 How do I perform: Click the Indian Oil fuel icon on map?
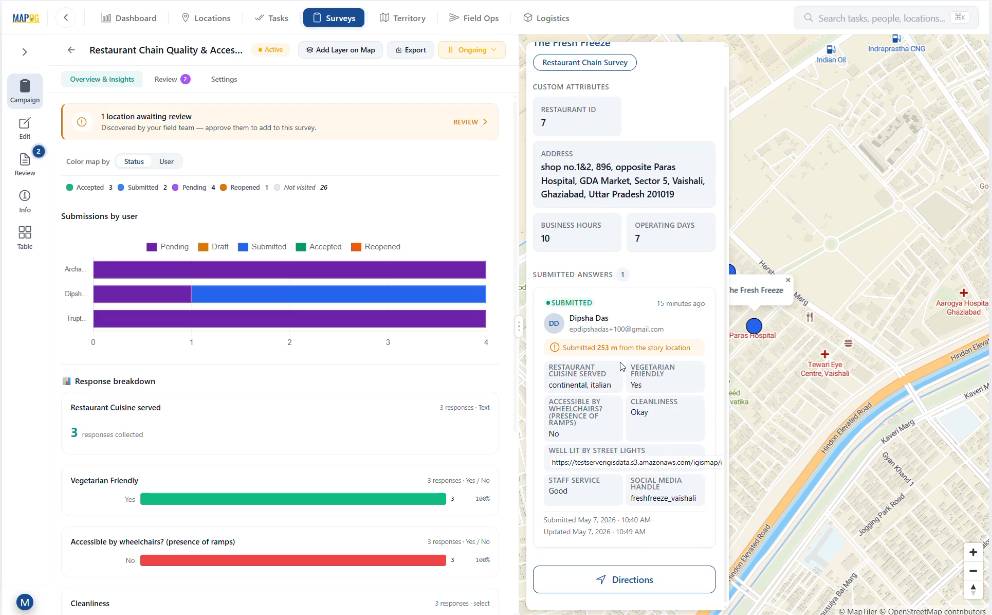tap(831, 49)
